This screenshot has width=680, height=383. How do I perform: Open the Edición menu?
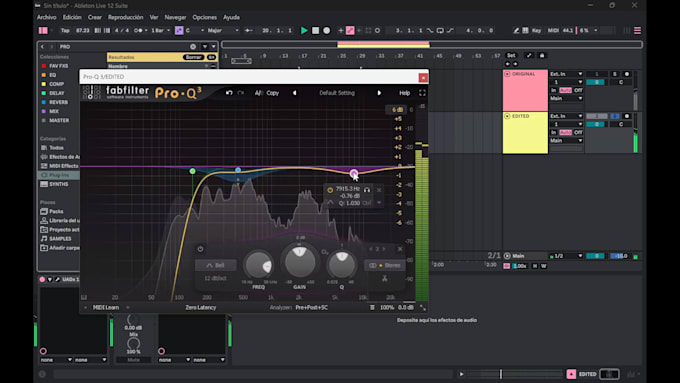pyautogui.click(x=72, y=17)
